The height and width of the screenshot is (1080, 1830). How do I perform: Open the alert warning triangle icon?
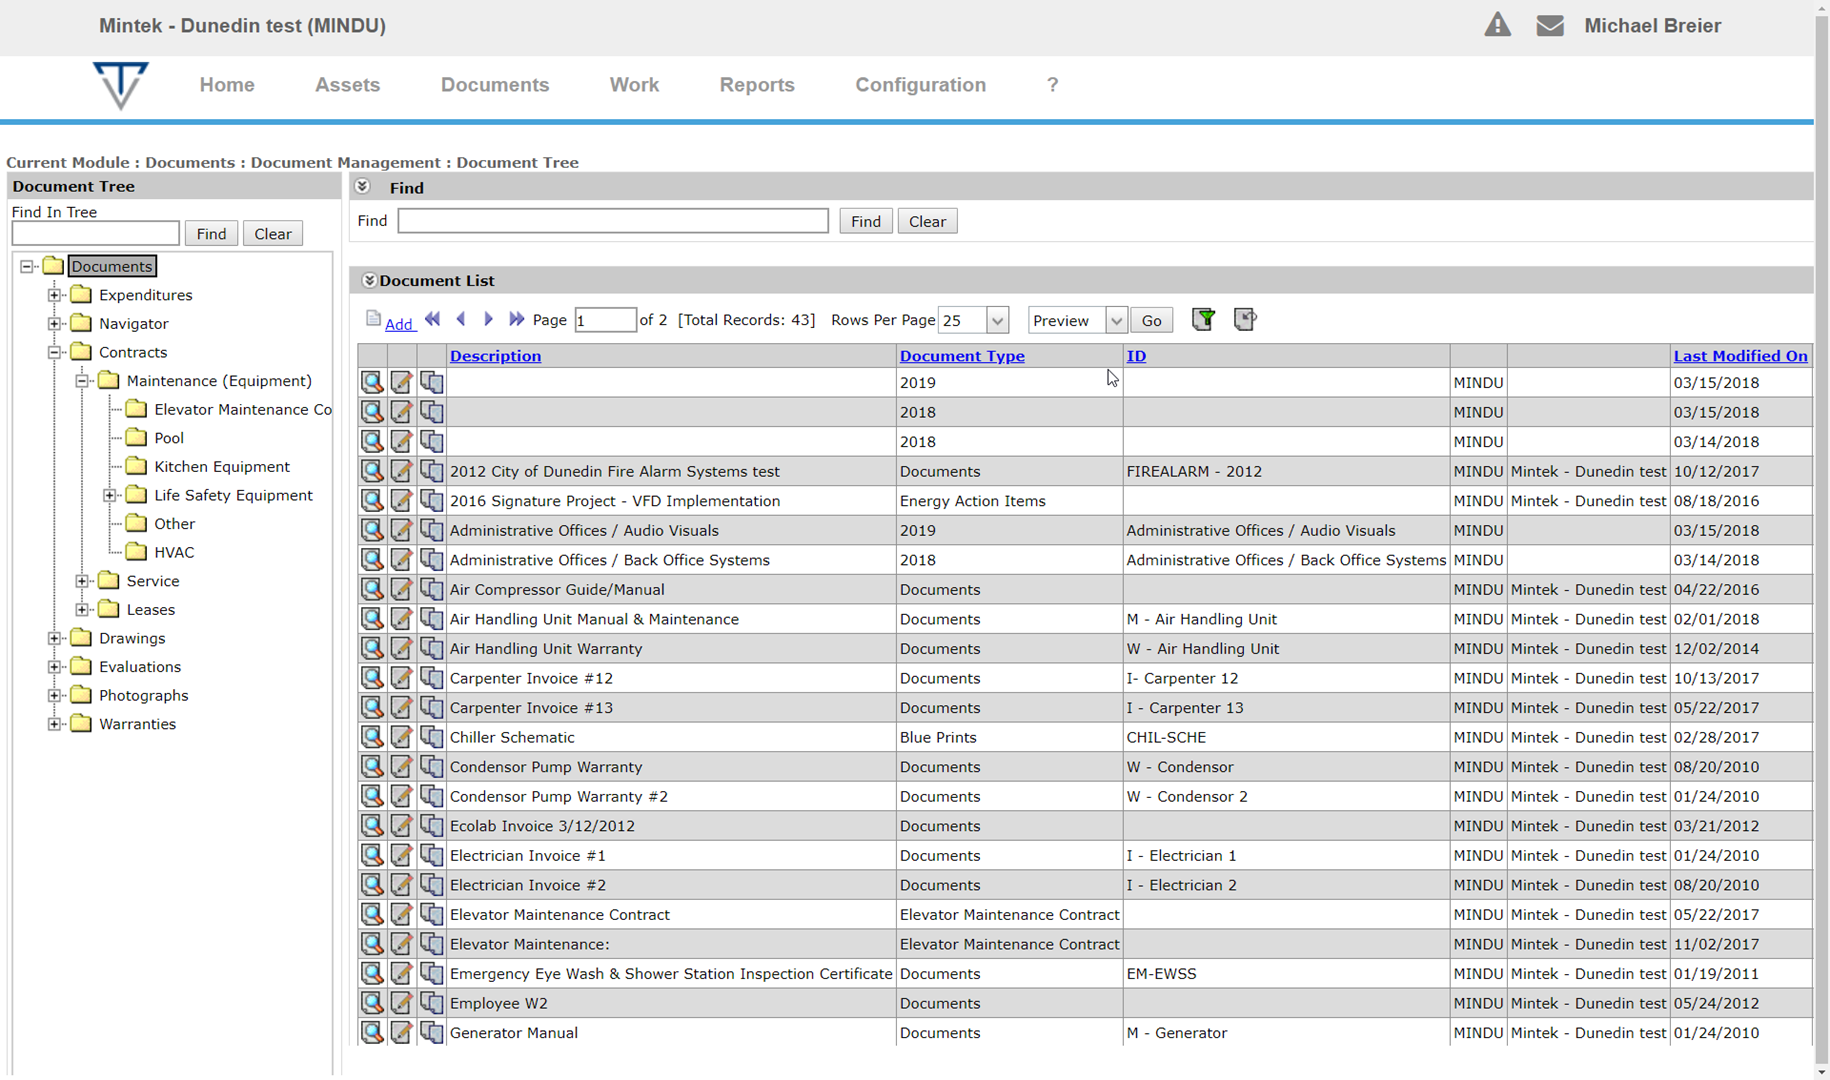pyautogui.click(x=1497, y=25)
